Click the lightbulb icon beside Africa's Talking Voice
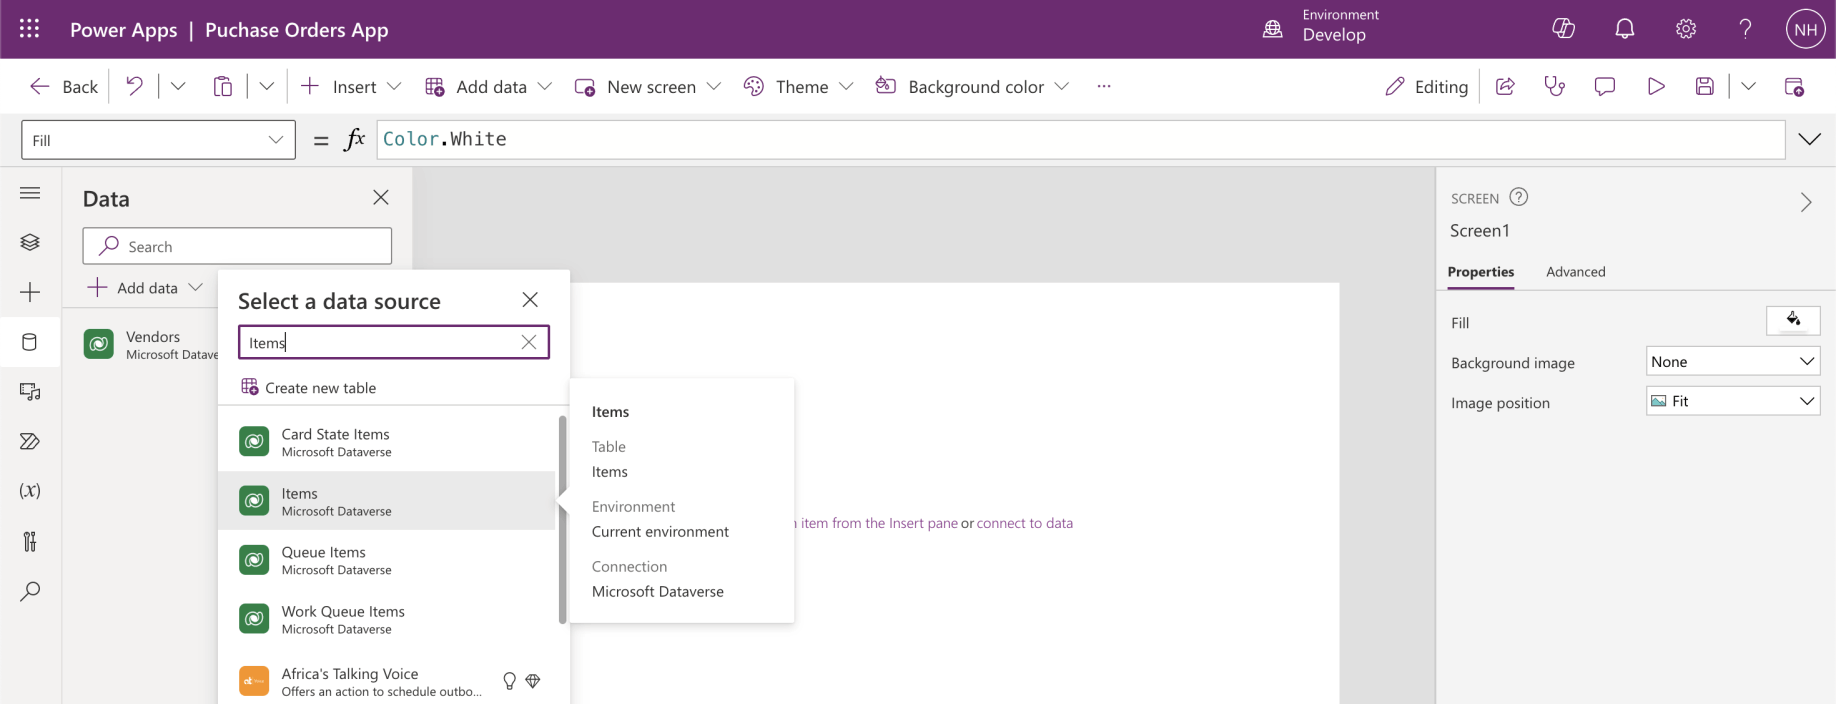This screenshot has height=704, width=1836. tap(509, 681)
